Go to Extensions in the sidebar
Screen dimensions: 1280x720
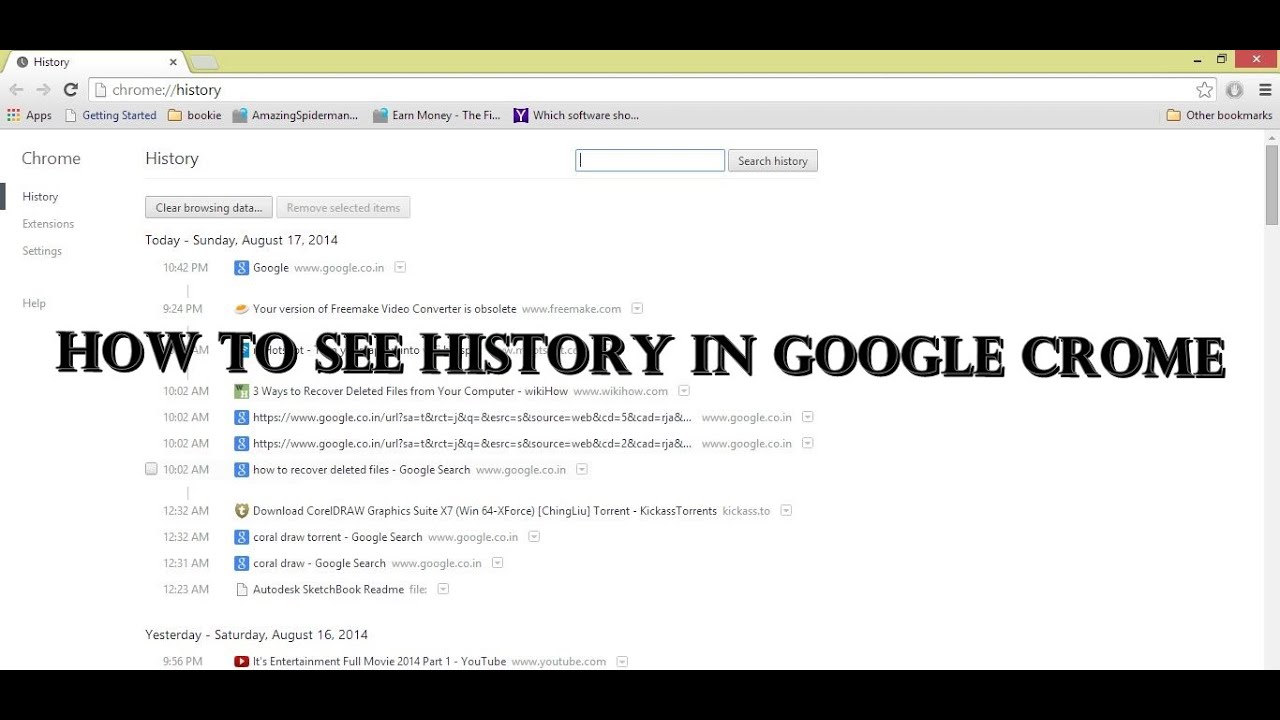point(48,224)
